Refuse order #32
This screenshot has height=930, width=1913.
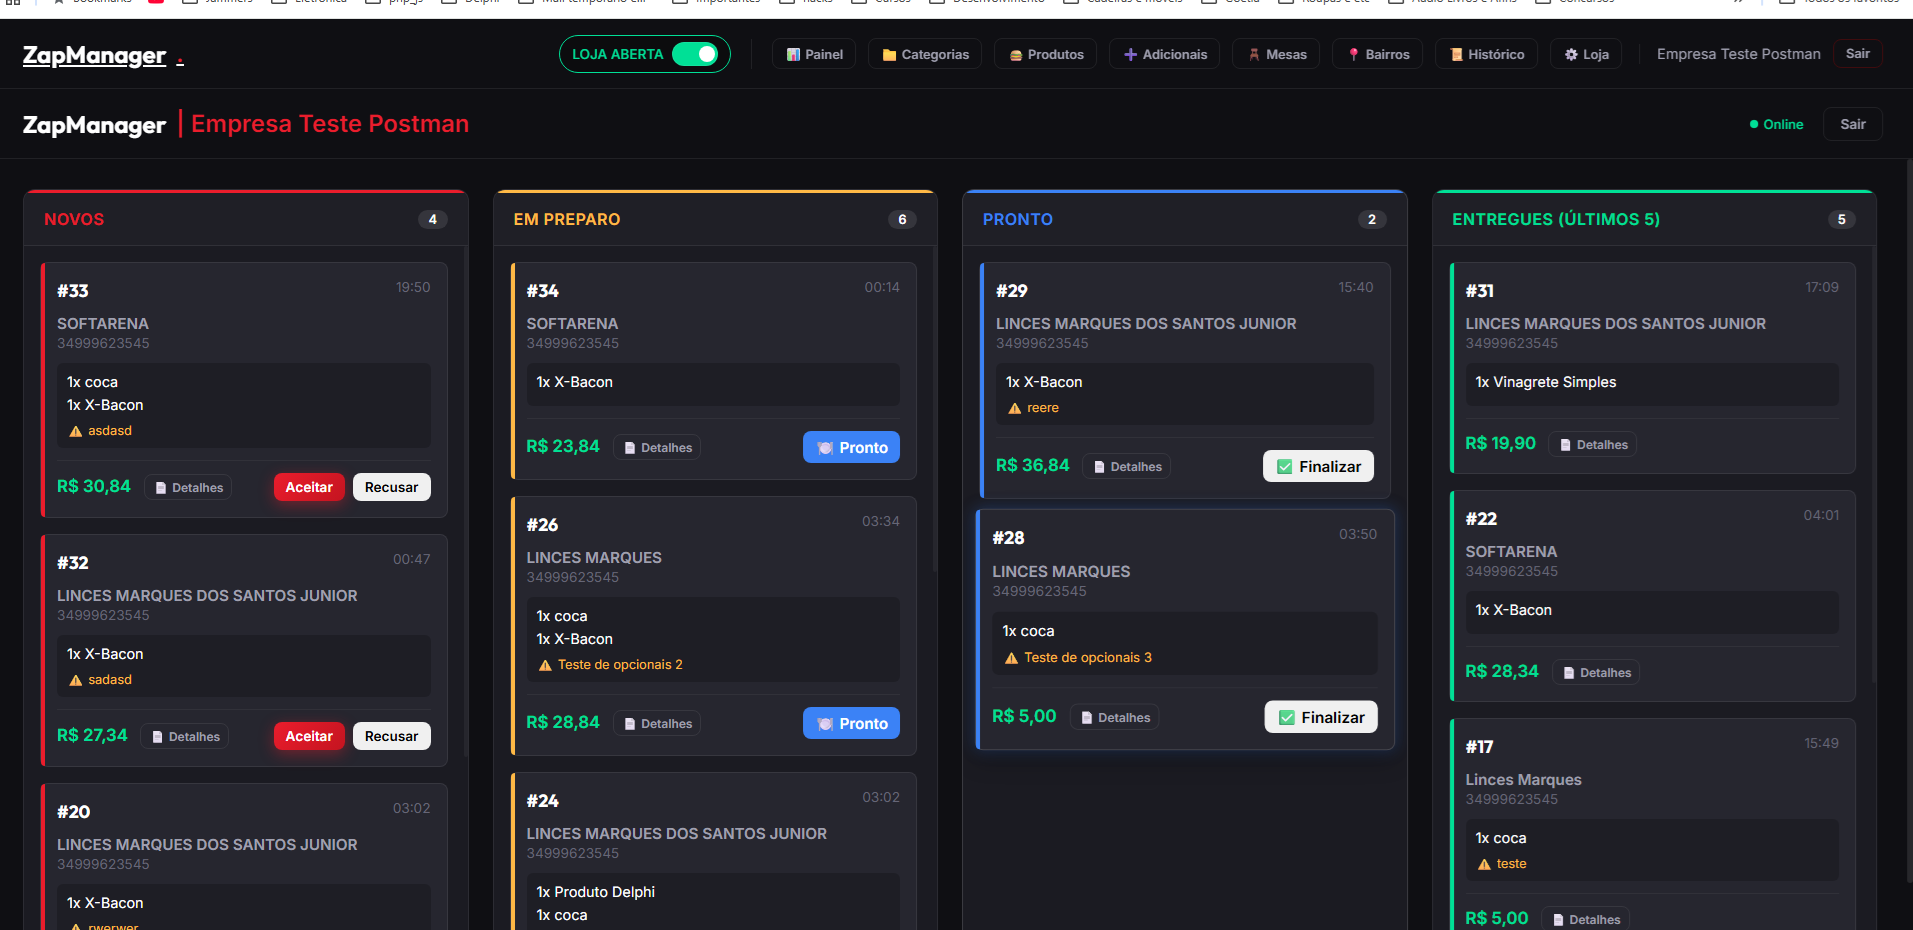tap(391, 736)
